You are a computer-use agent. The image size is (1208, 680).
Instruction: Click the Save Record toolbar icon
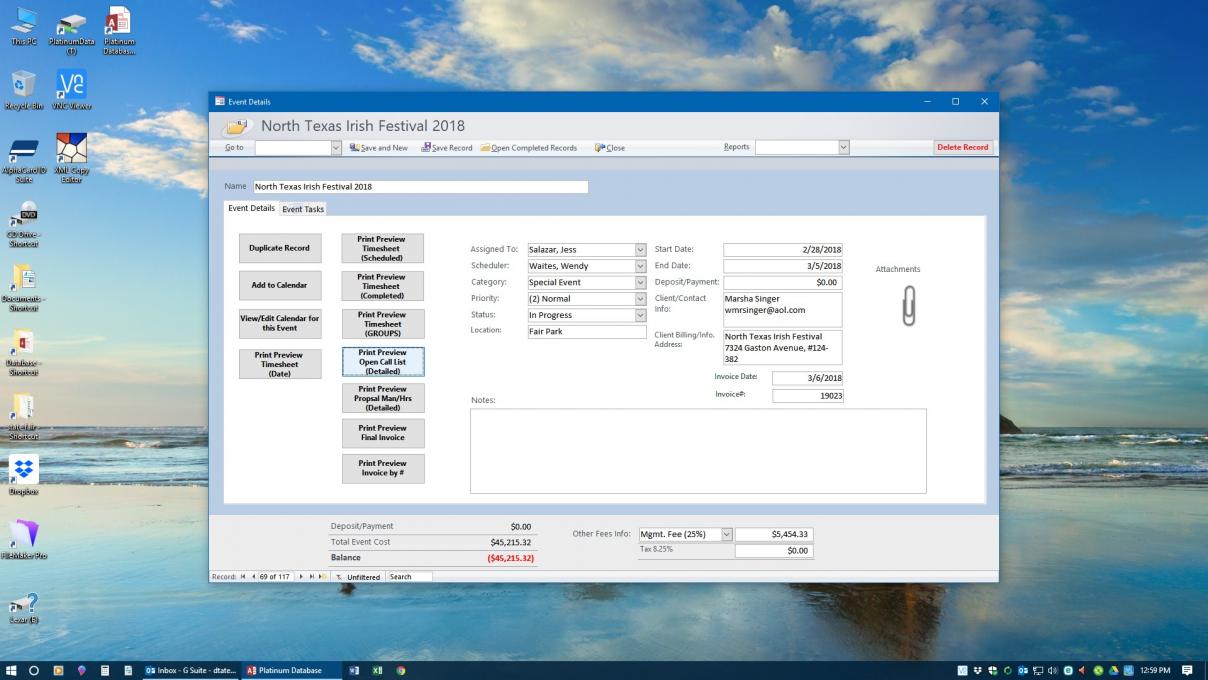tap(446, 148)
